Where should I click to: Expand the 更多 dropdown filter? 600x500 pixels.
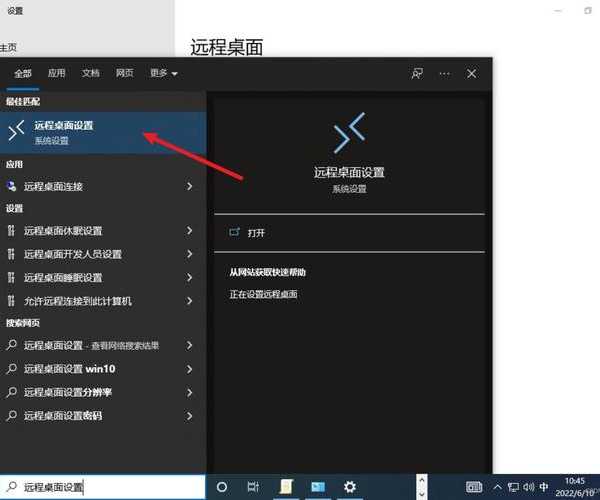tap(163, 73)
